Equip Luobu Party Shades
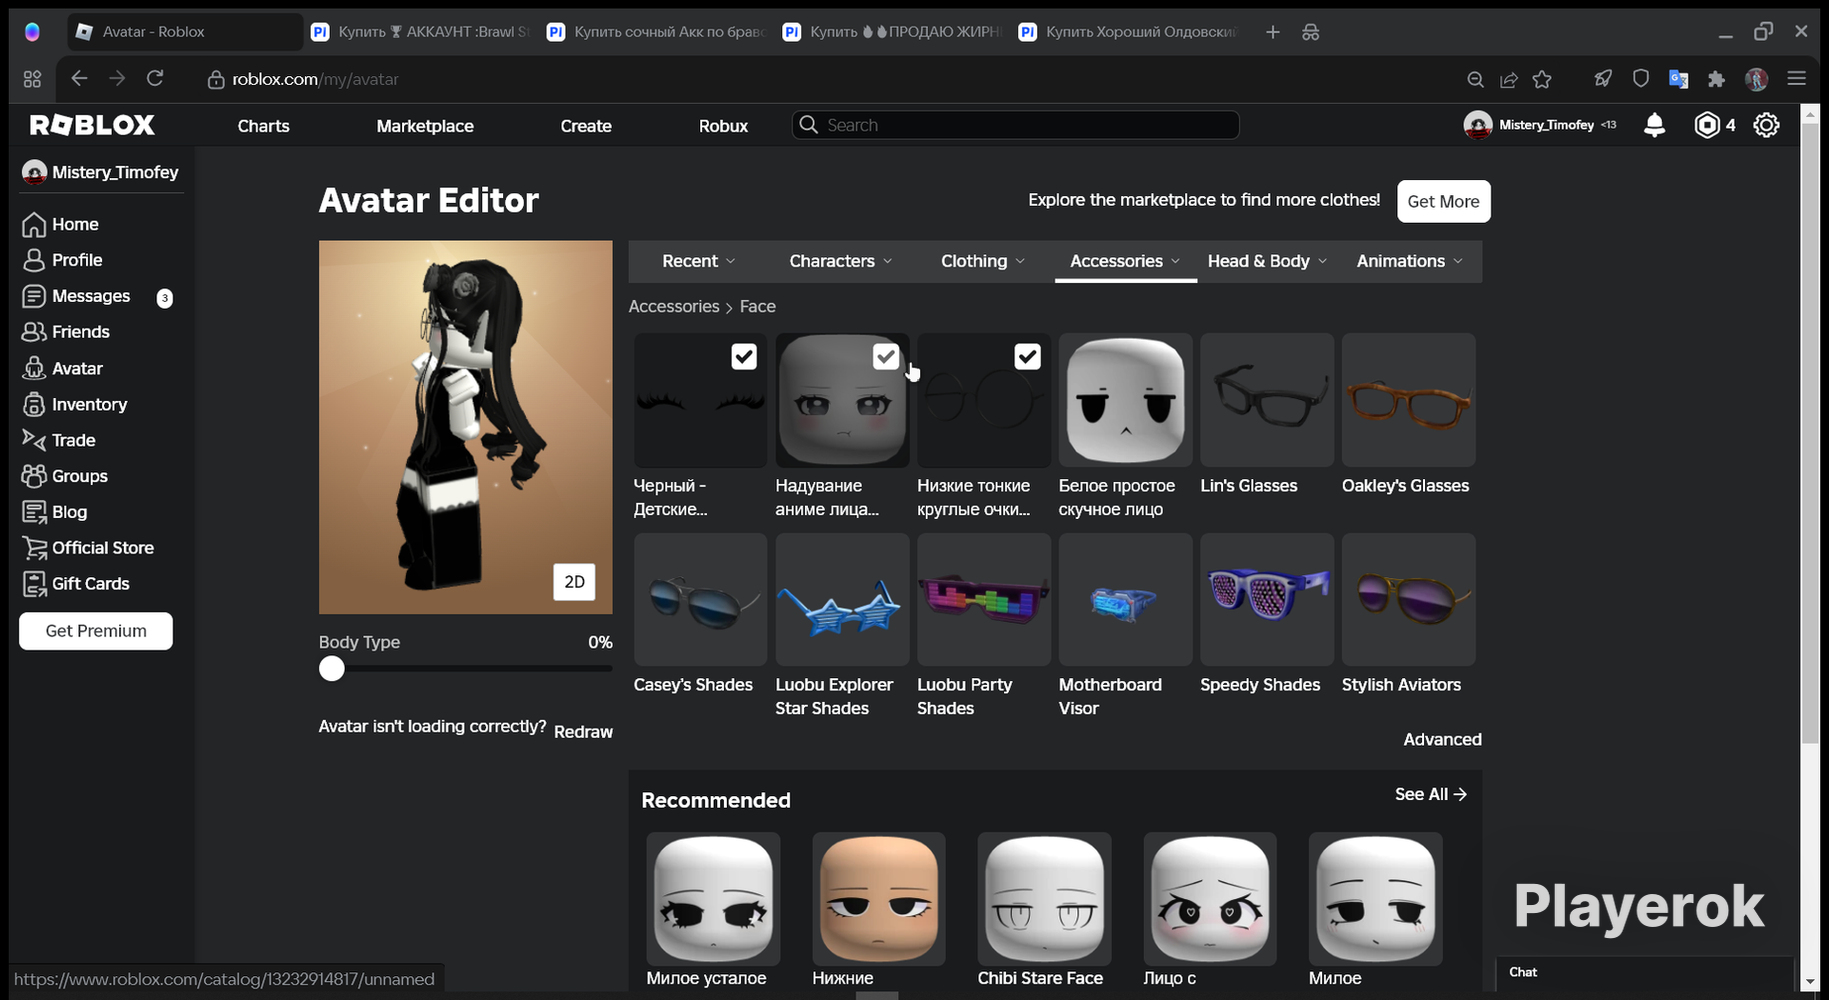Viewport: 1829px width, 1000px height. [984, 599]
